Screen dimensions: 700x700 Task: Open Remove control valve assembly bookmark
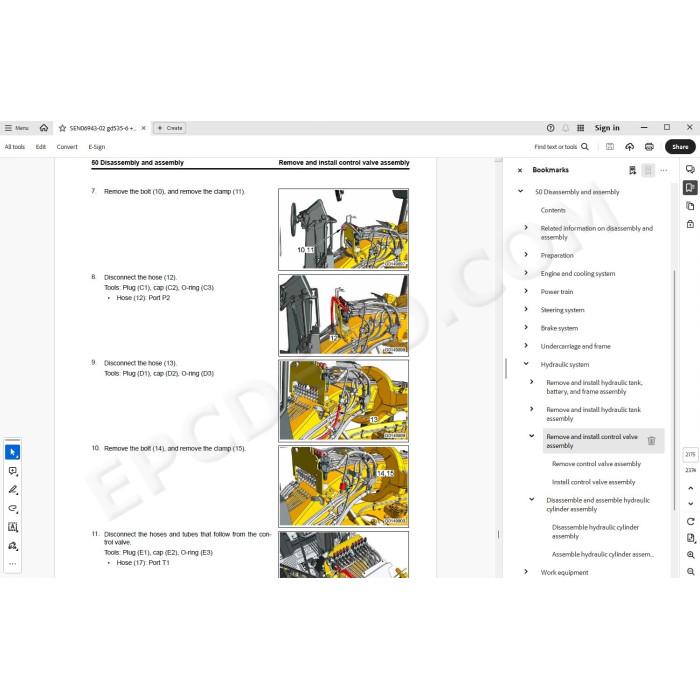pos(596,464)
